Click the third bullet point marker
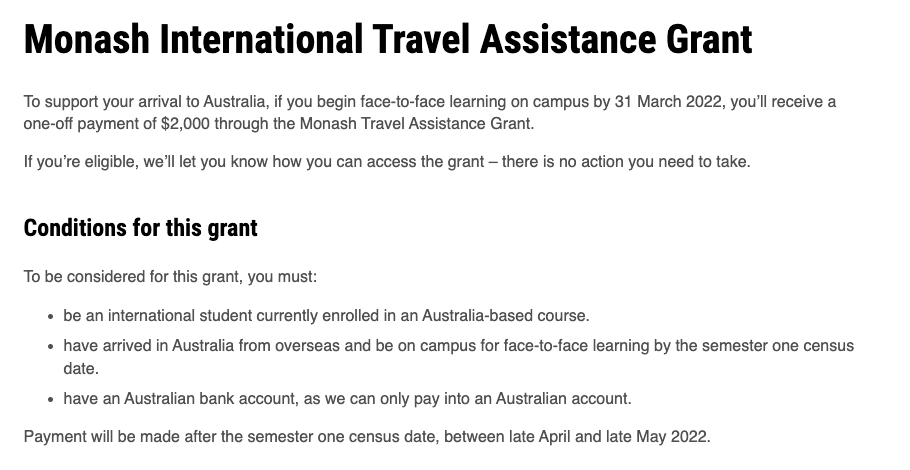 [x=52, y=400]
